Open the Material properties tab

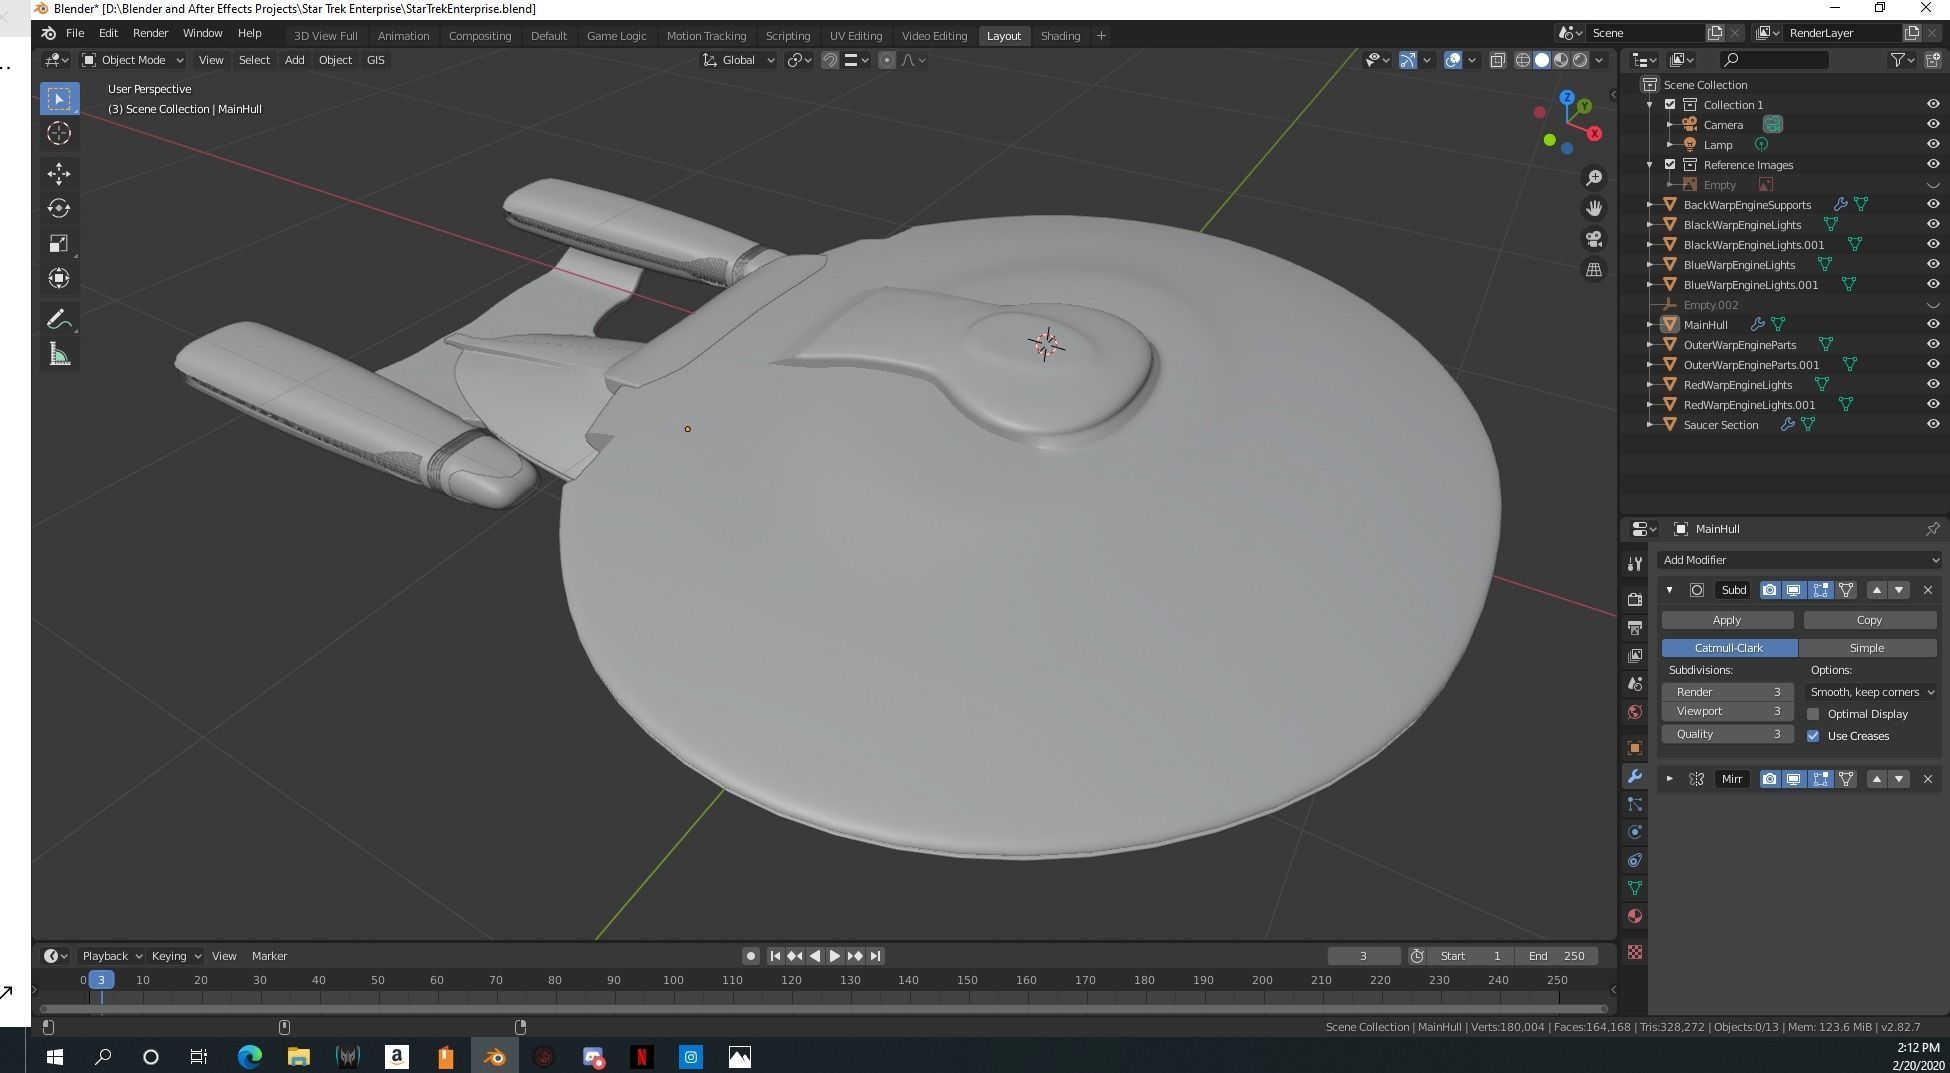click(x=1635, y=916)
